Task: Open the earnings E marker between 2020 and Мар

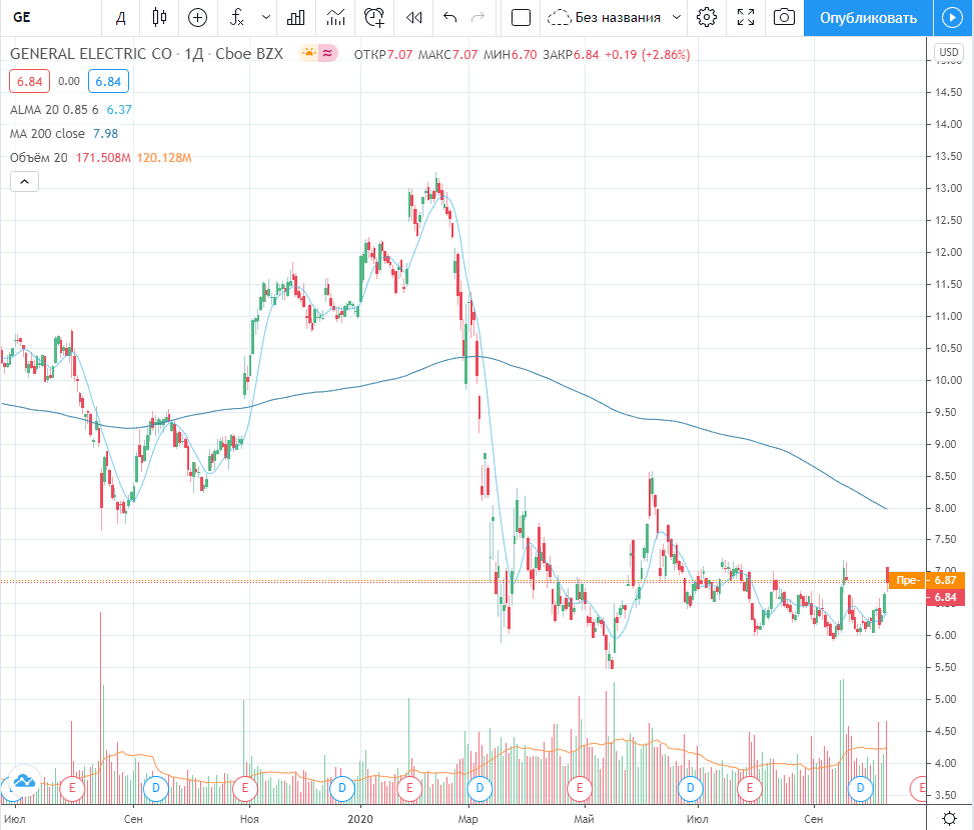Action: click(409, 788)
